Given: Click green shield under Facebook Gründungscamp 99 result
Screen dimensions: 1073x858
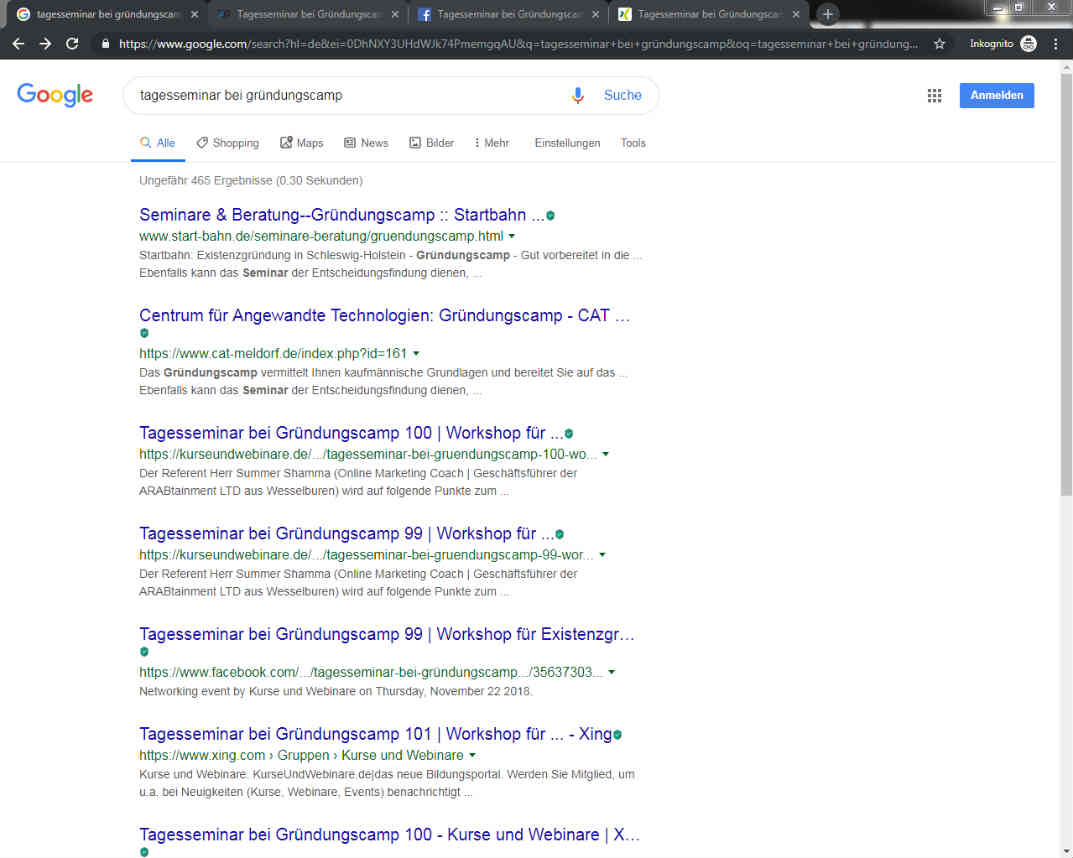Looking at the screenshot, I should (144, 652).
